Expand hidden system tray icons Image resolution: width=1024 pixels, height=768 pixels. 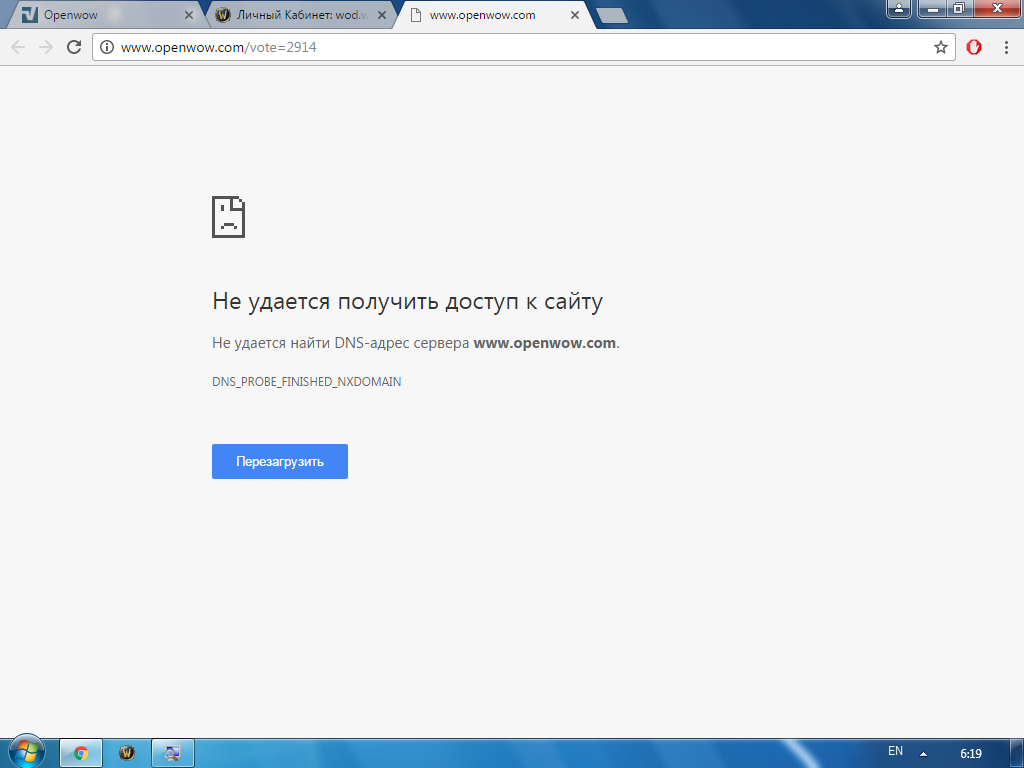coord(923,753)
